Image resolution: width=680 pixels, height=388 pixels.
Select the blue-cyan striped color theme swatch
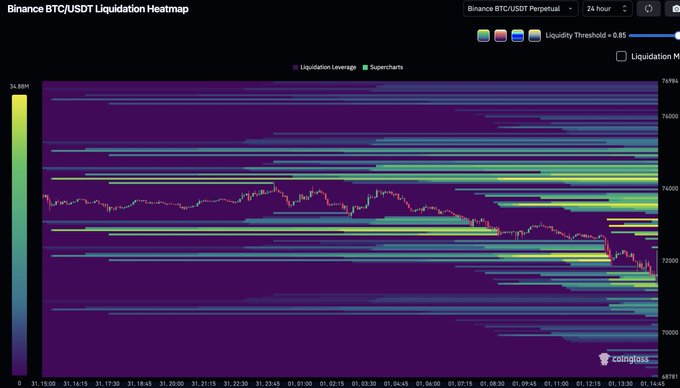[x=517, y=36]
